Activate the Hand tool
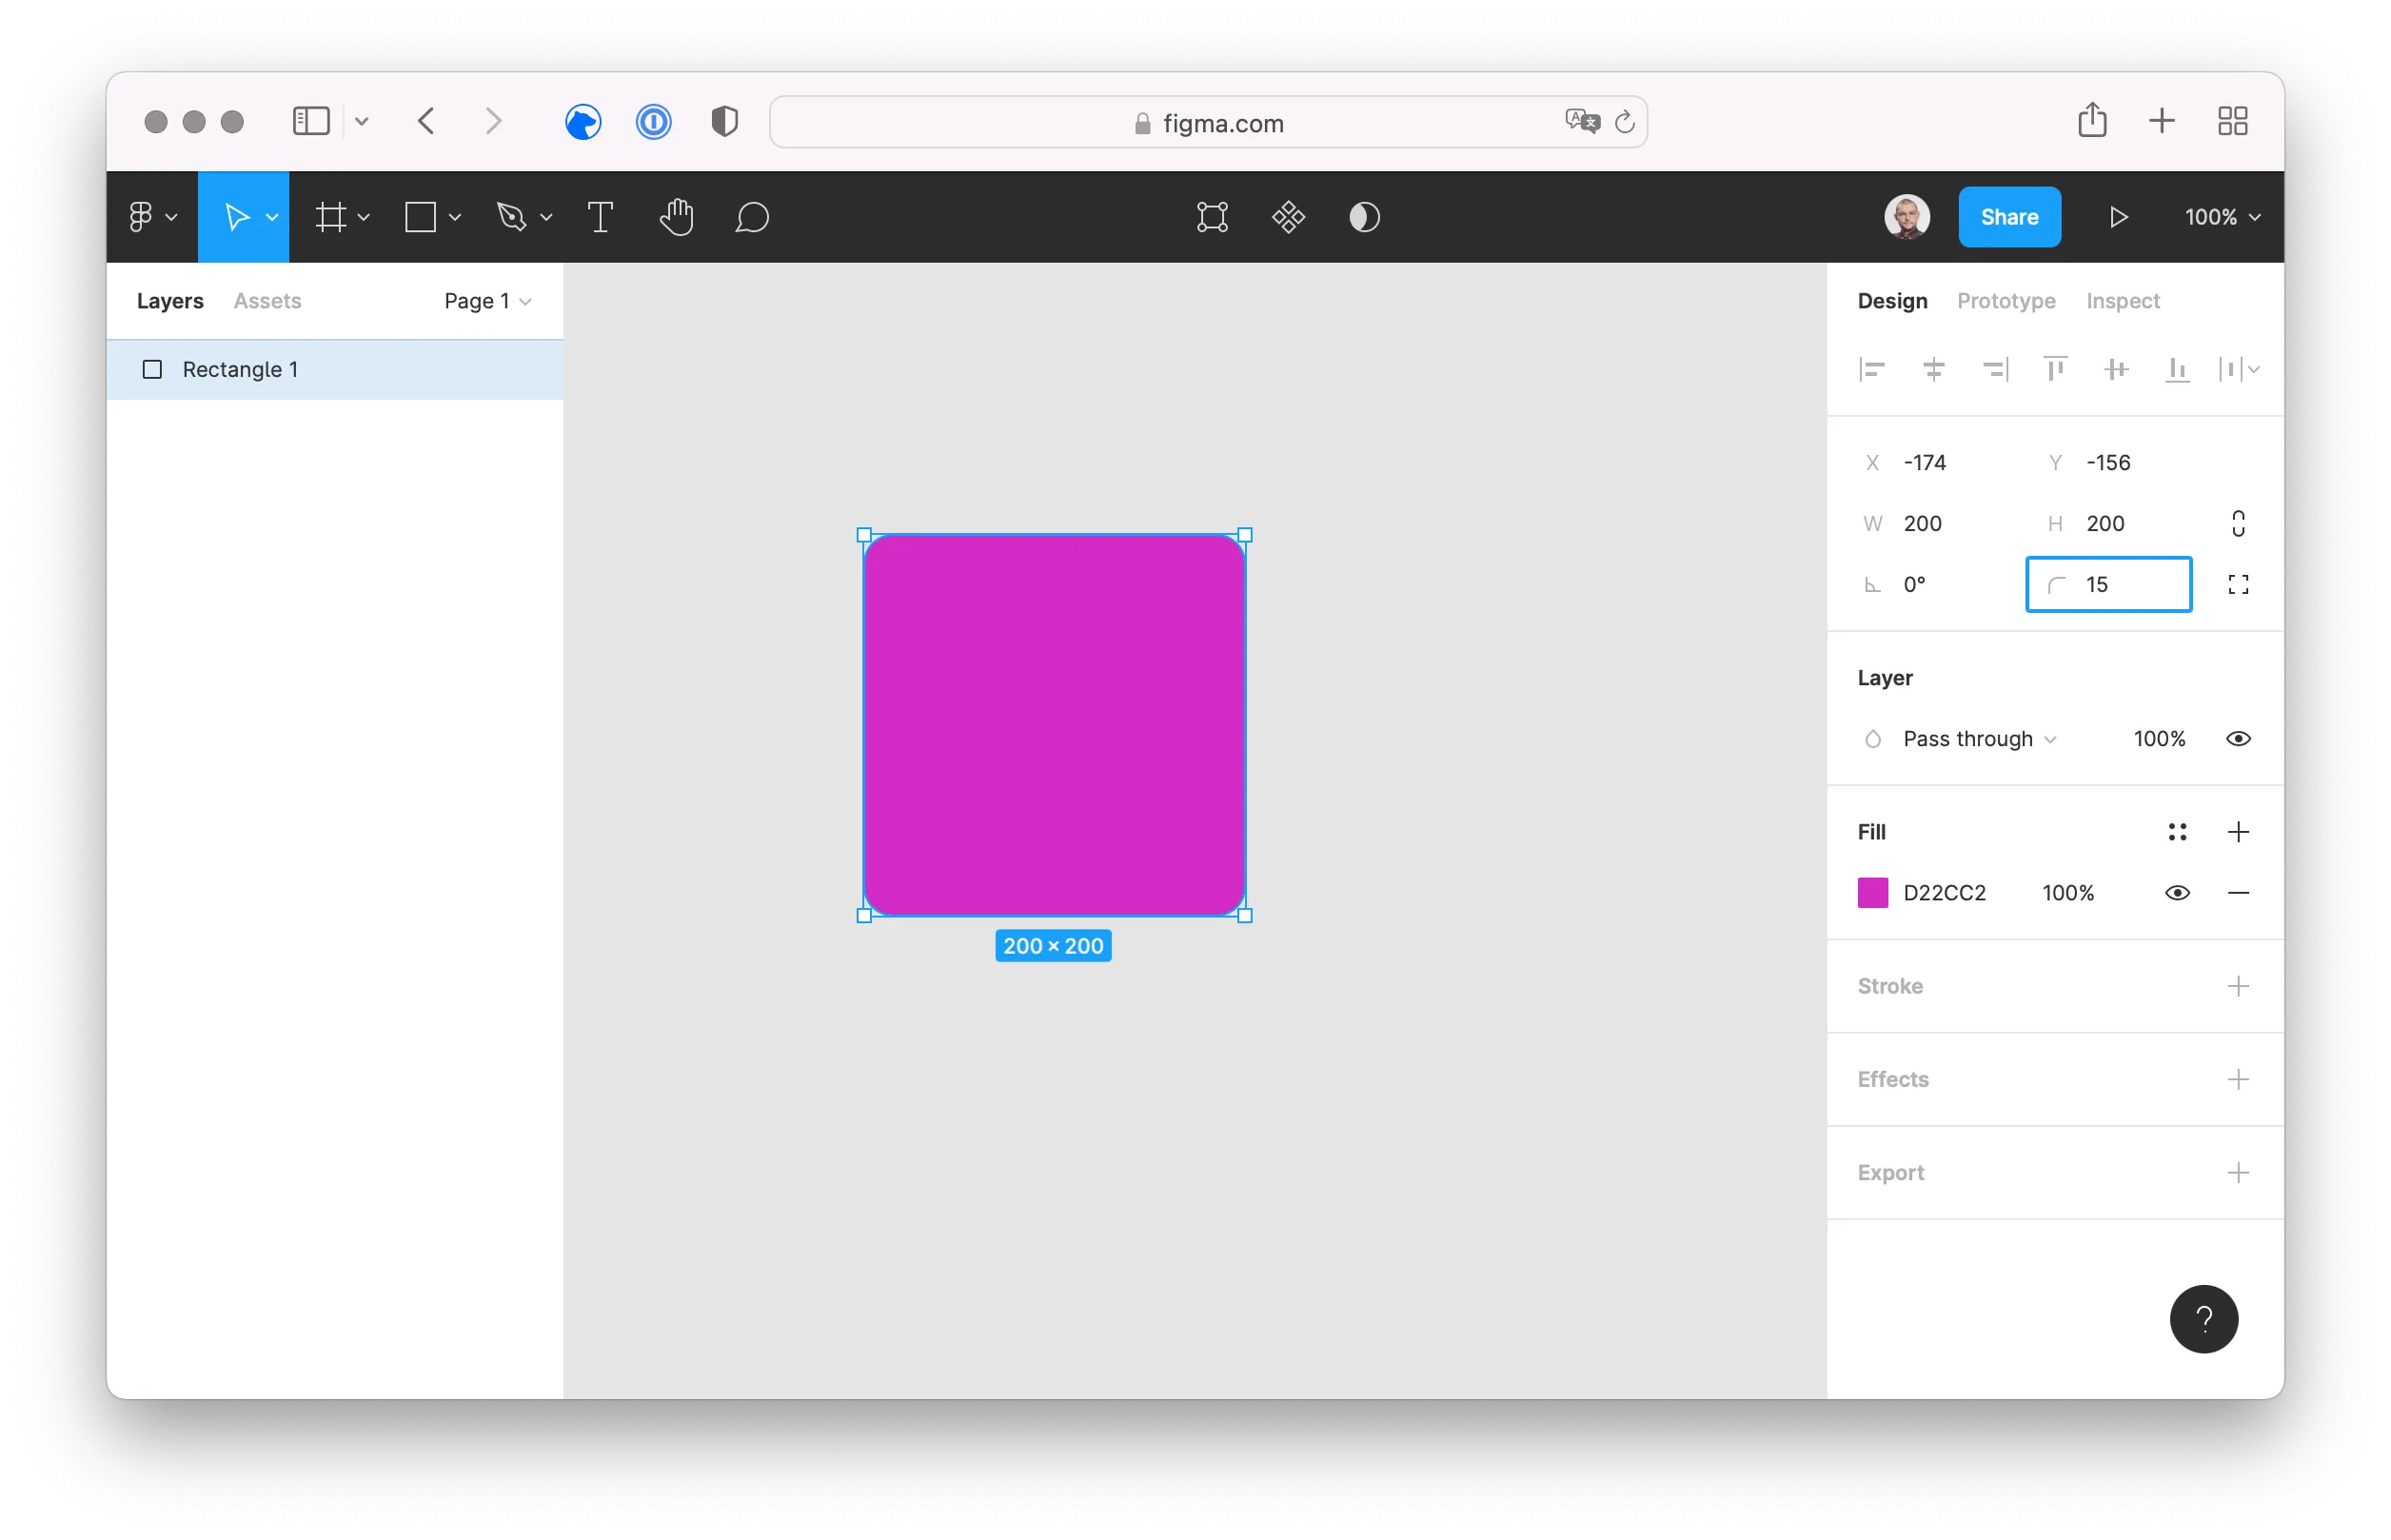 [677, 216]
